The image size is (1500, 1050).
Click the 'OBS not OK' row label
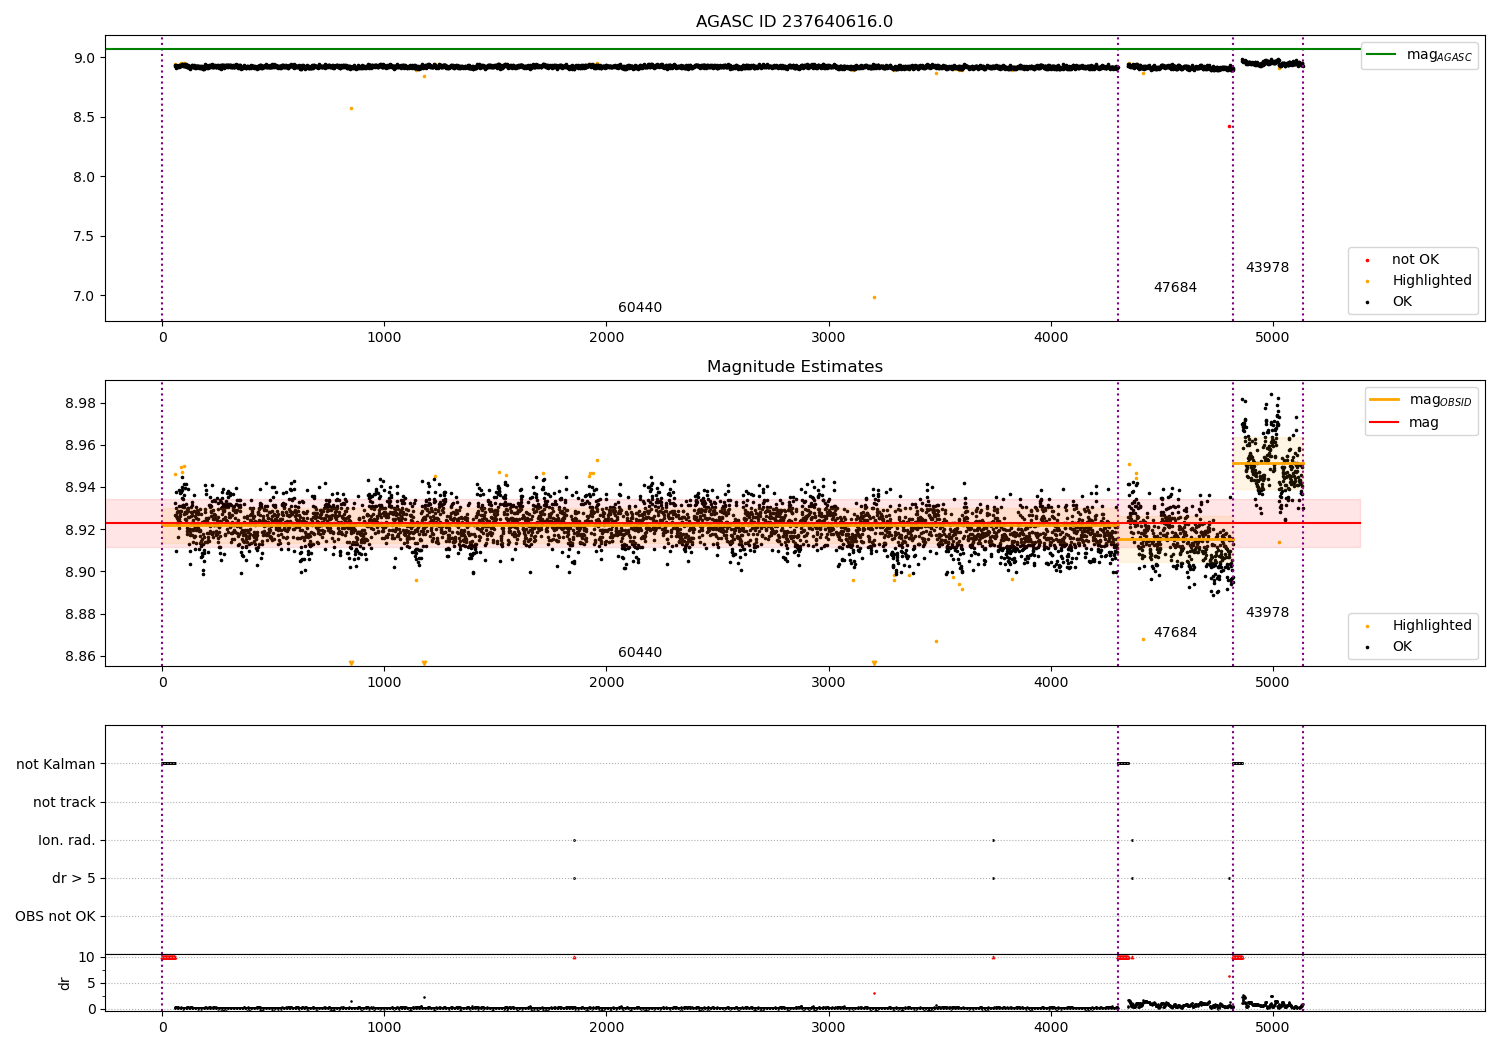click(x=55, y=917)
